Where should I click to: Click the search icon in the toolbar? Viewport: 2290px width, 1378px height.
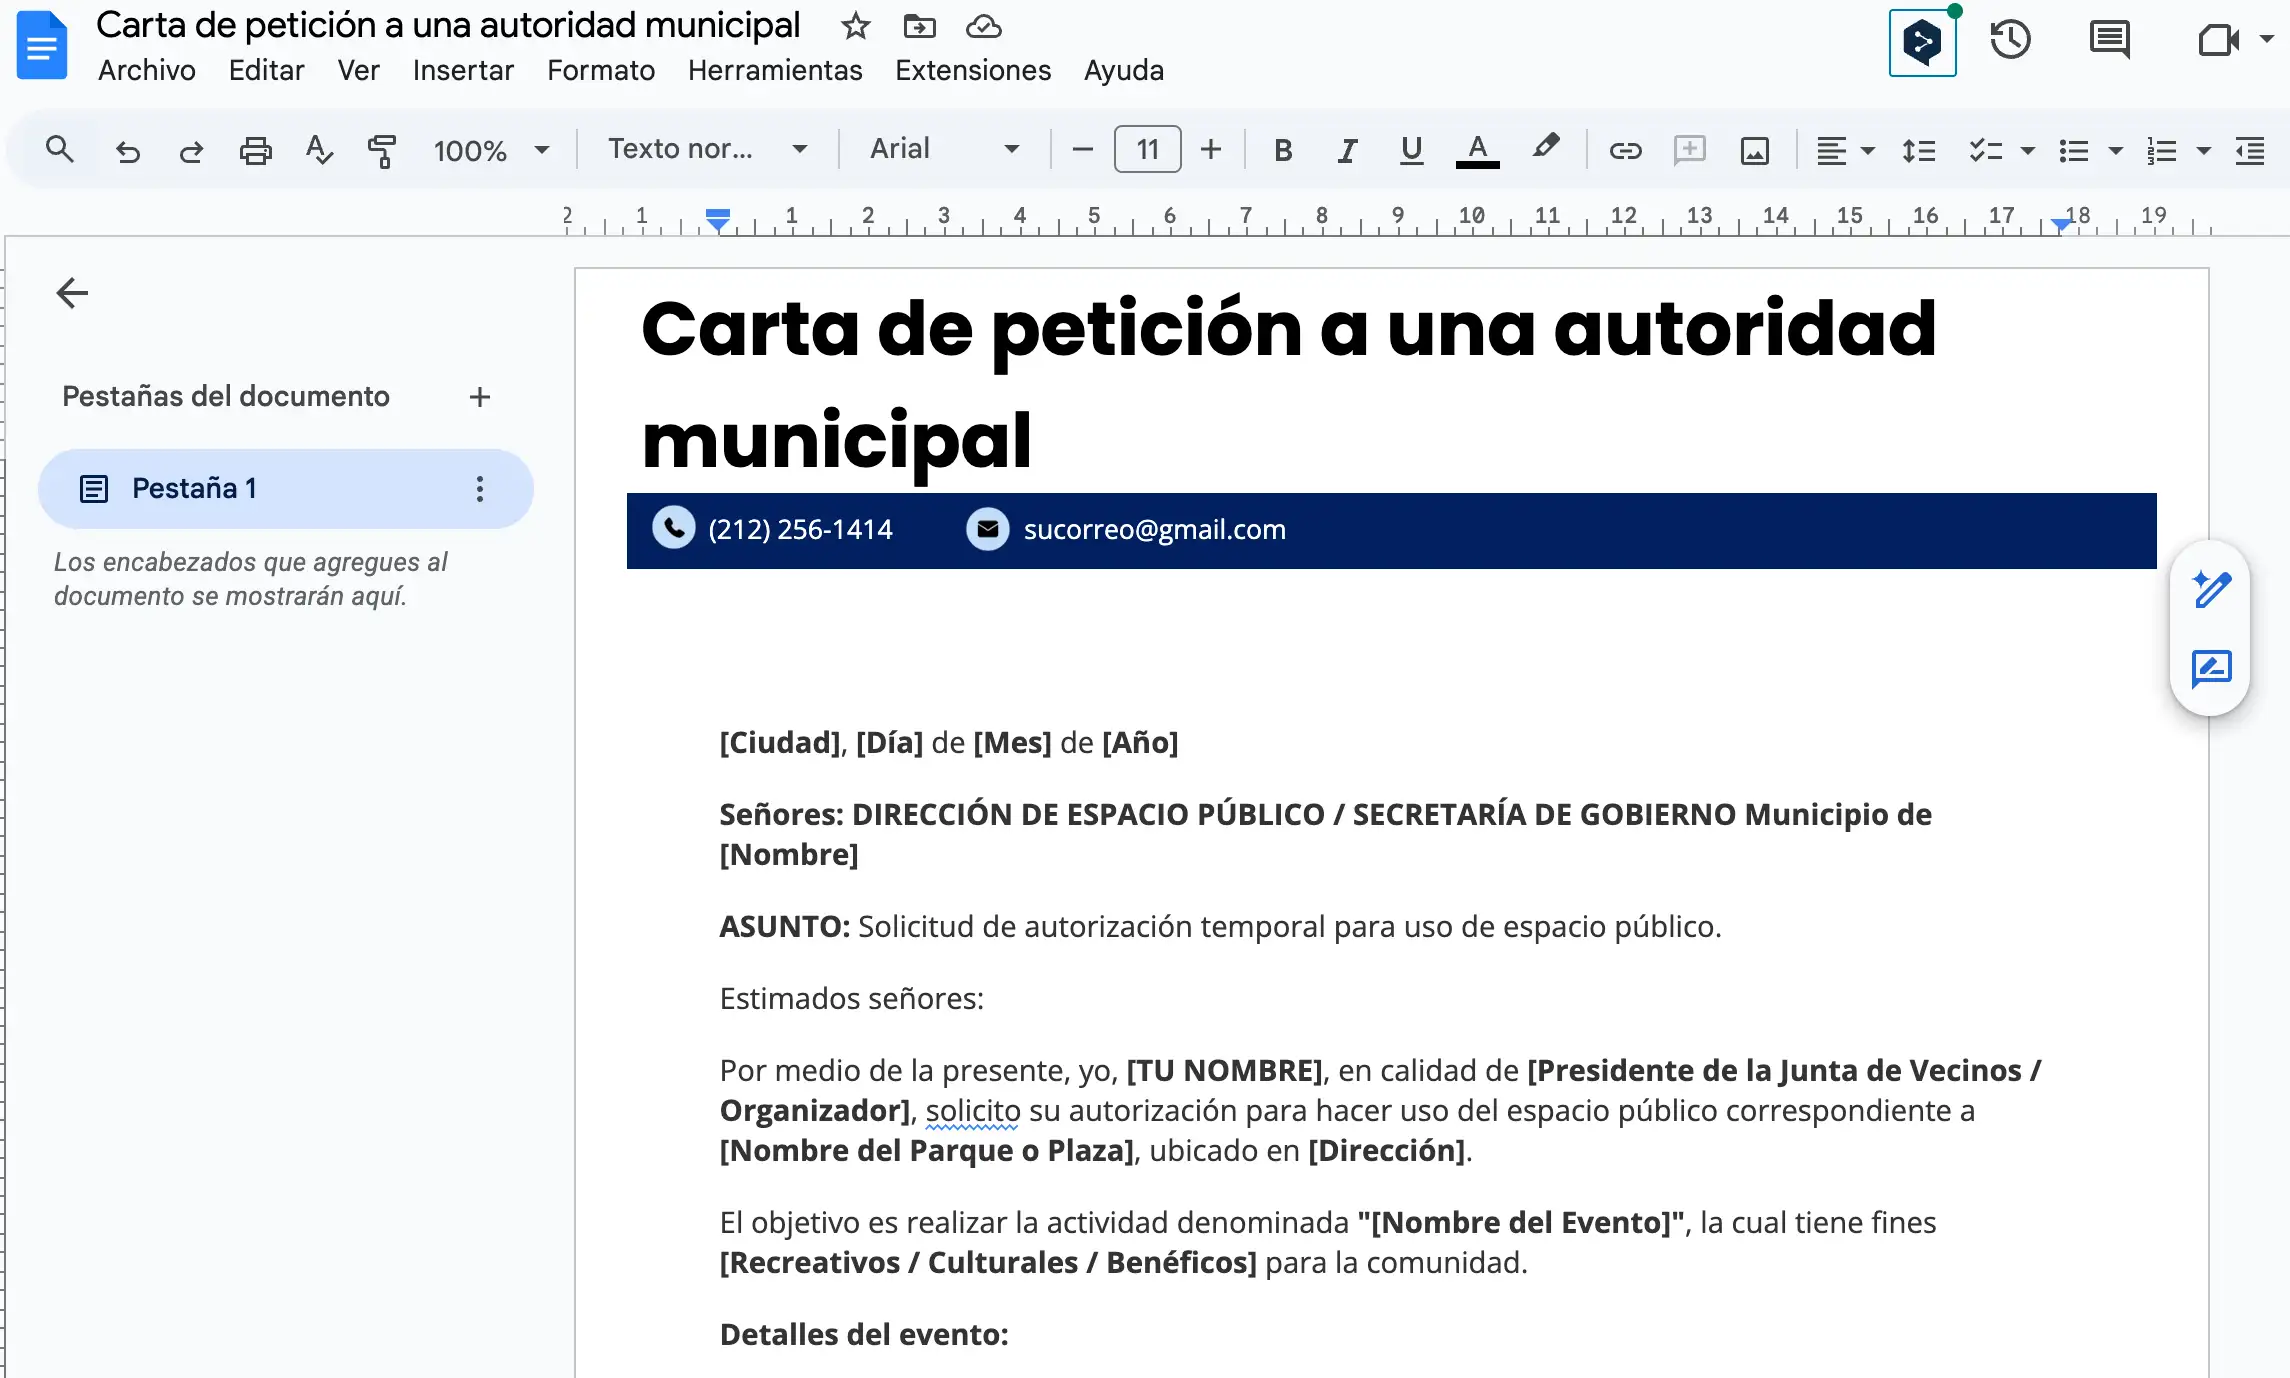coord(59,148)
